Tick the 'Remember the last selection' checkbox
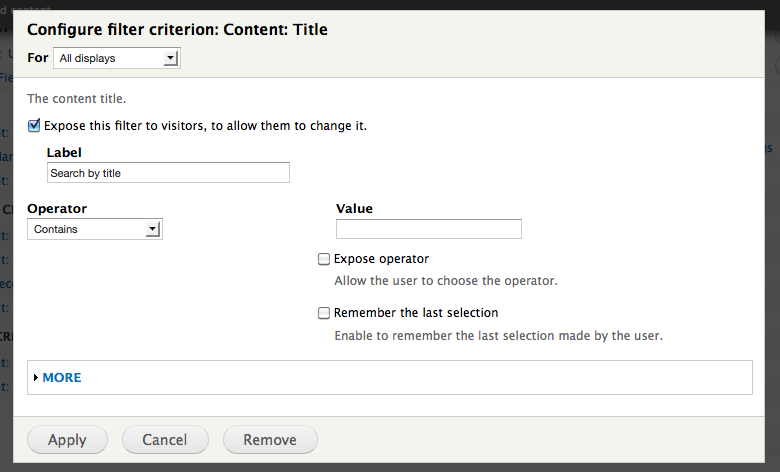780x472 pixels. (x=324, y=313)
